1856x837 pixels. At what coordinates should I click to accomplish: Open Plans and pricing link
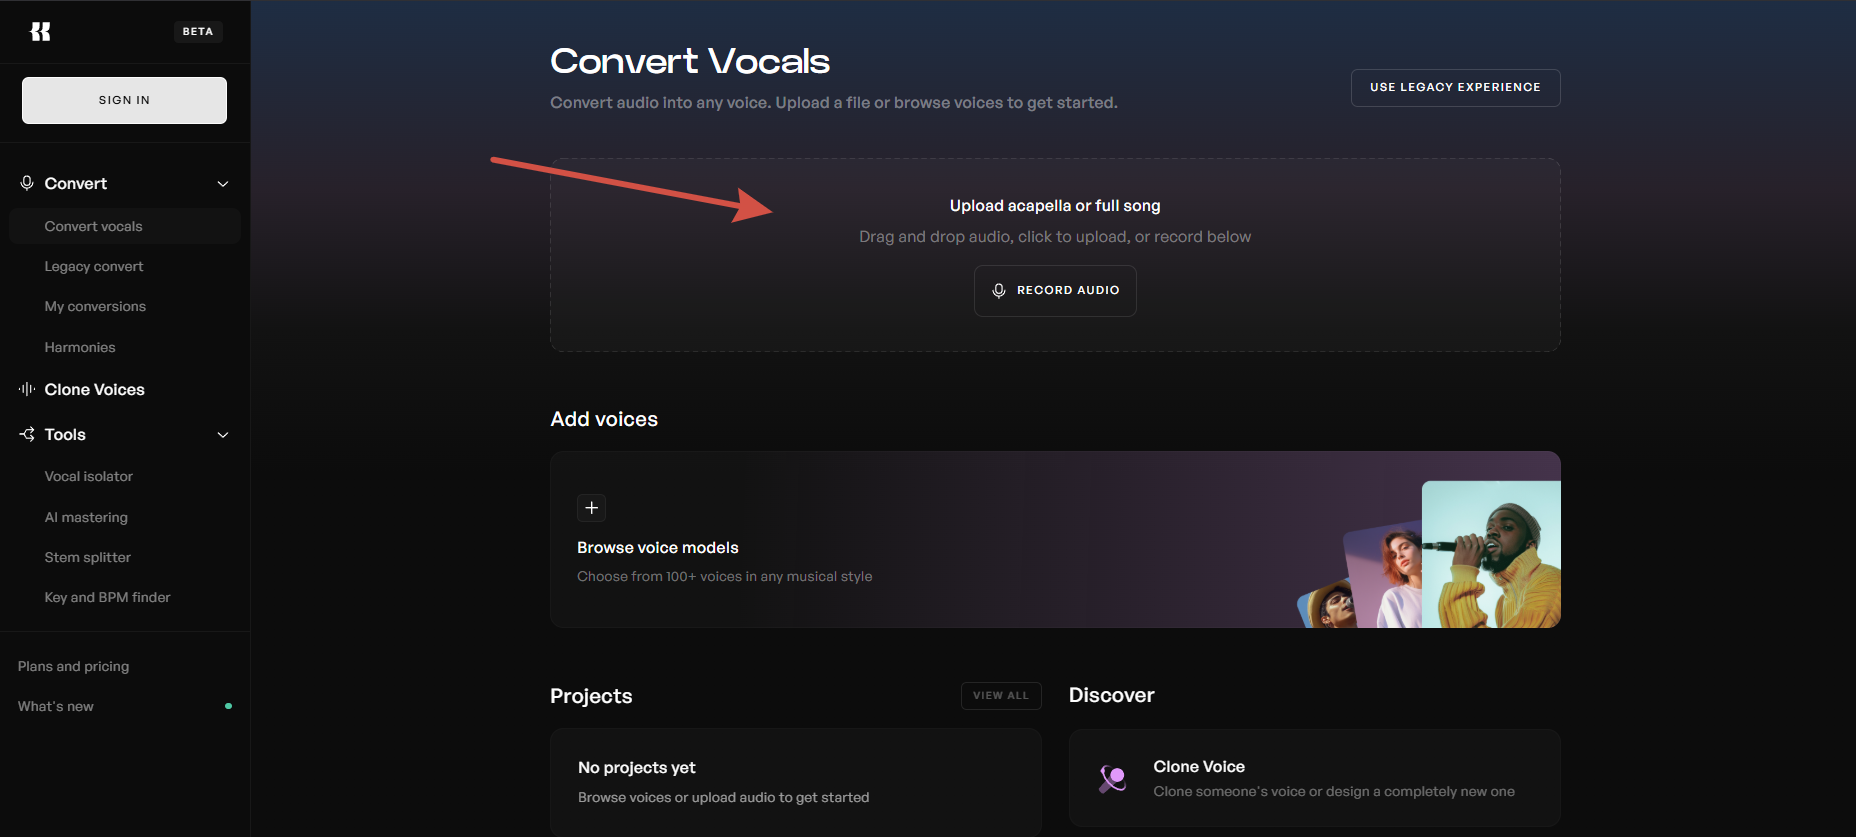pyautogui.click(x=73, y=666)
